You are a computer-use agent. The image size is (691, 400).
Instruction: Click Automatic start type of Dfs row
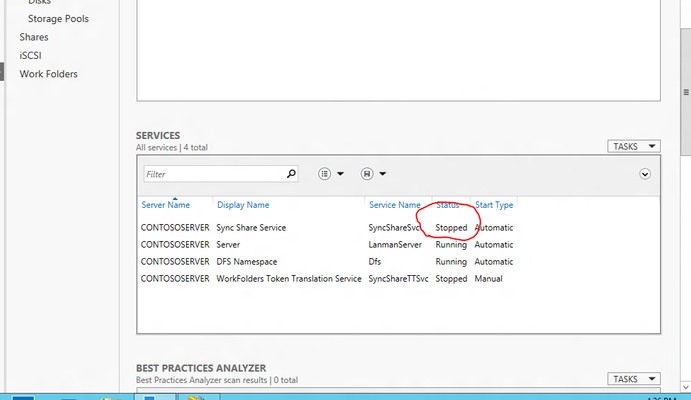(x=494, y=262)
